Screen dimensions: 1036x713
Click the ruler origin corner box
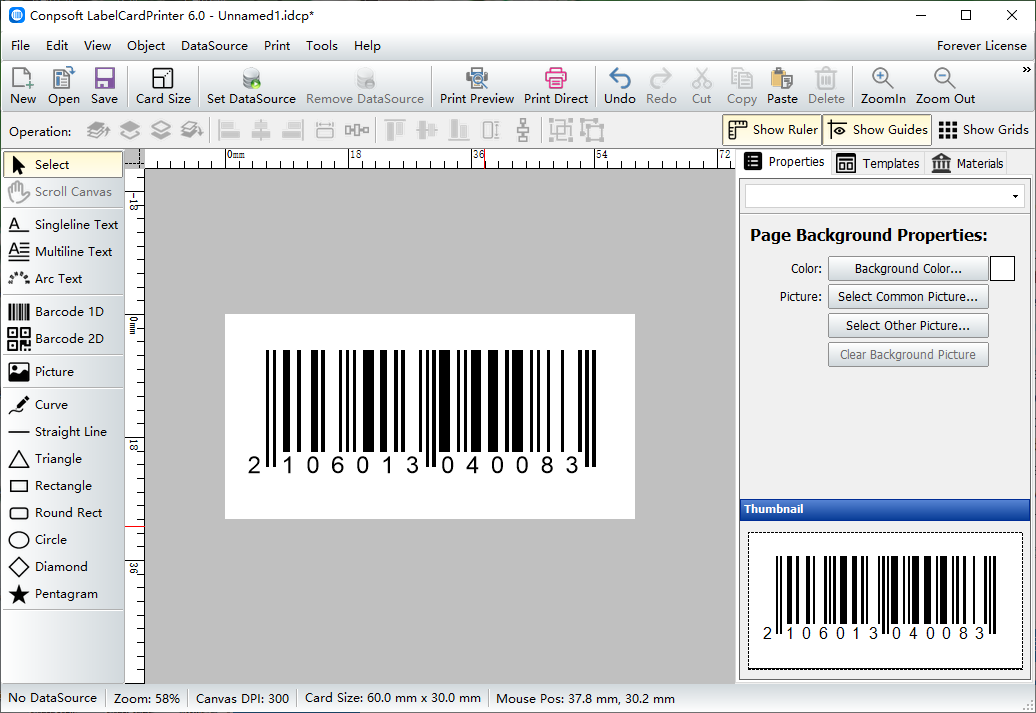click(134, 159)
